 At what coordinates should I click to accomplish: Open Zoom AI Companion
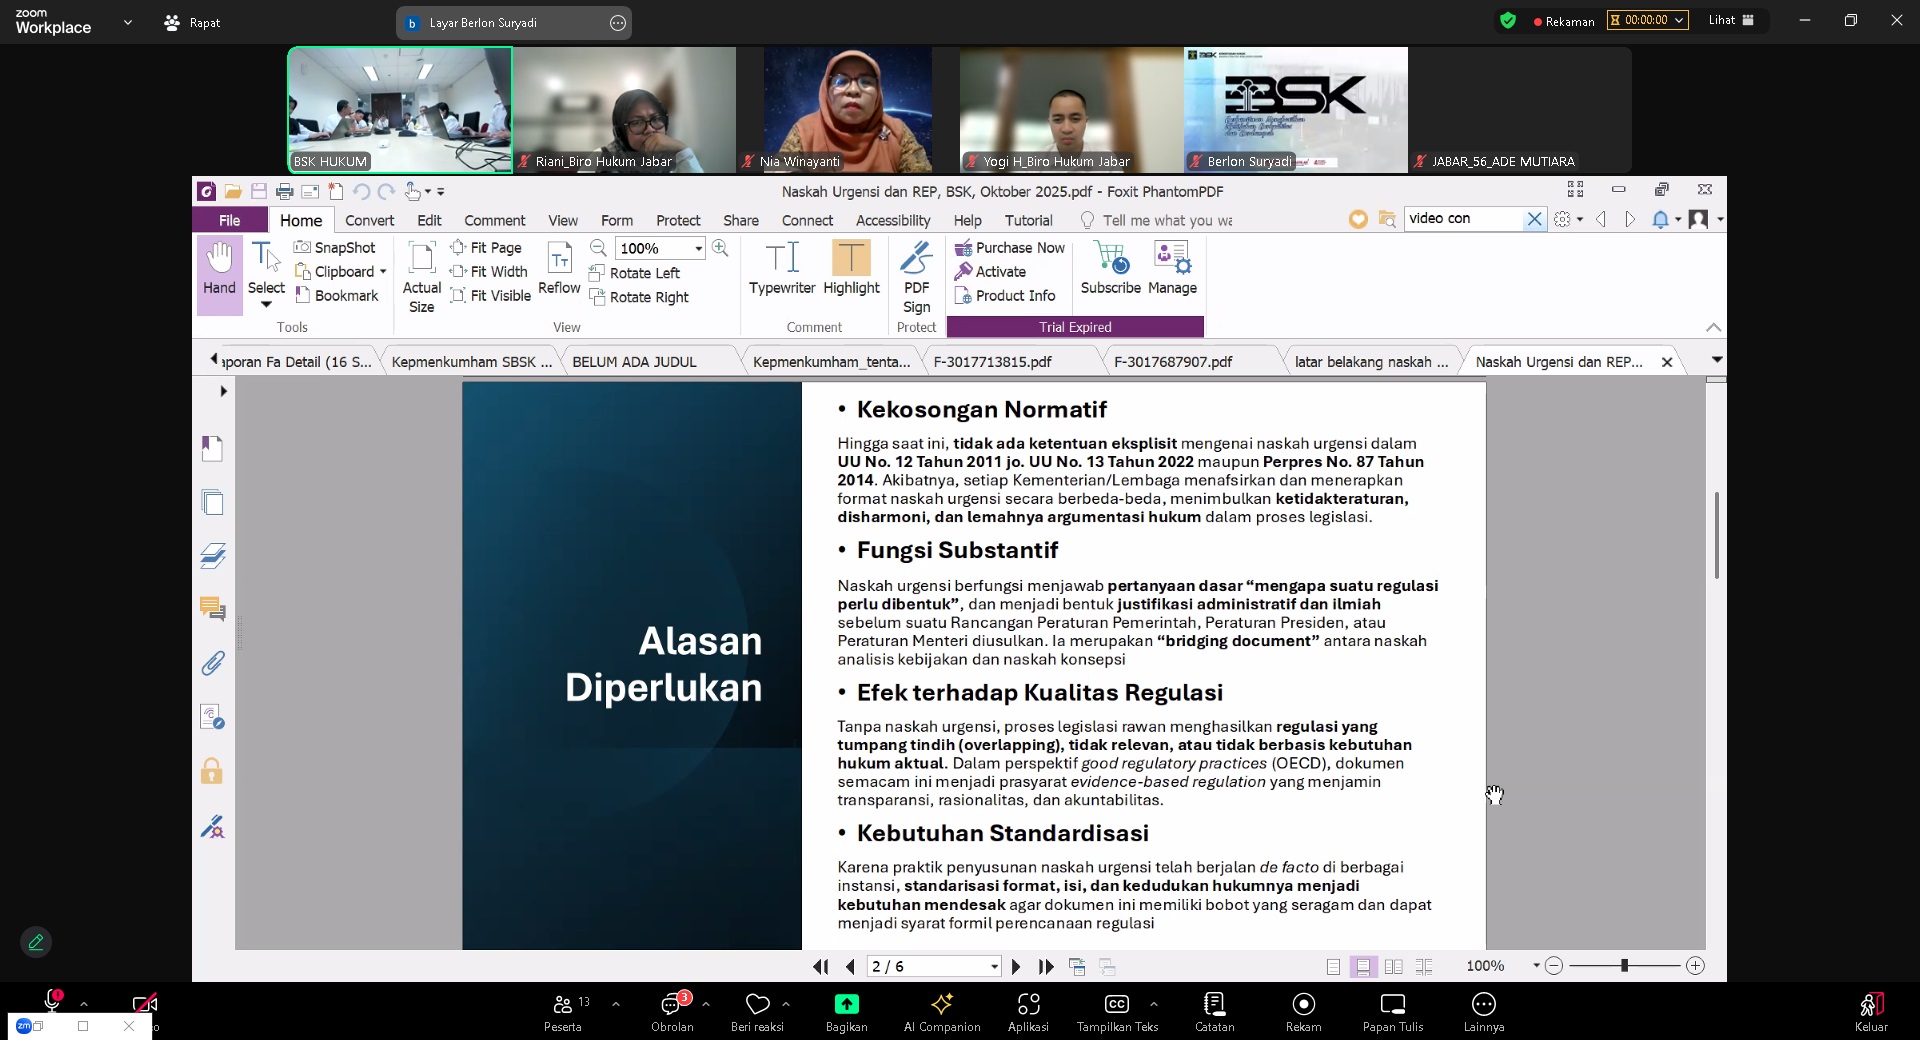941,1011
